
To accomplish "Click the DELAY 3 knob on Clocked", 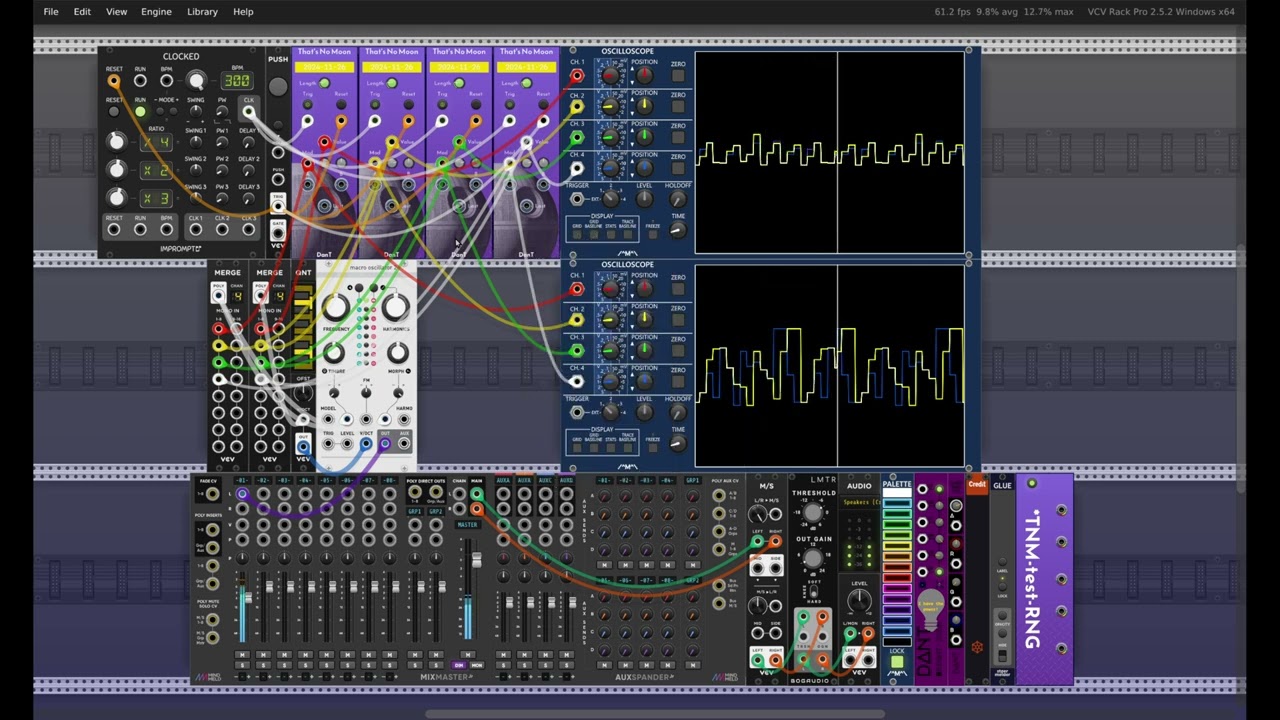I will (249, 198).
